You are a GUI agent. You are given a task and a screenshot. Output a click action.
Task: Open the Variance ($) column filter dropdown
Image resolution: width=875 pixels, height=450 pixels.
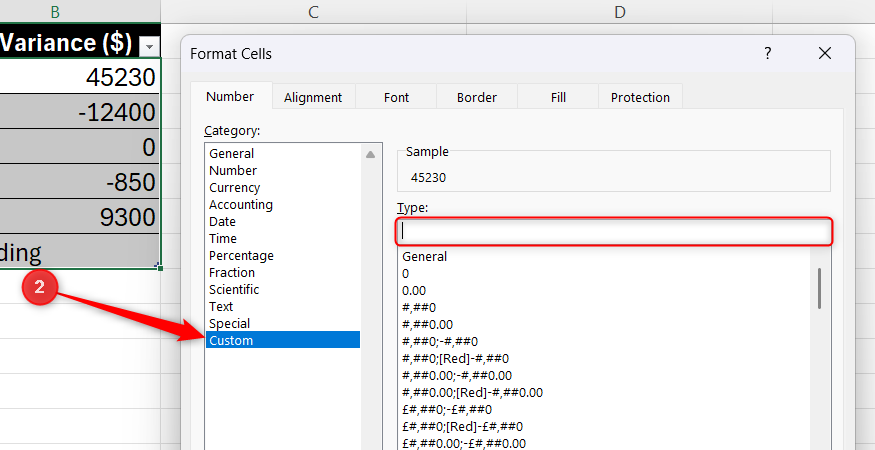pos(148,47)
